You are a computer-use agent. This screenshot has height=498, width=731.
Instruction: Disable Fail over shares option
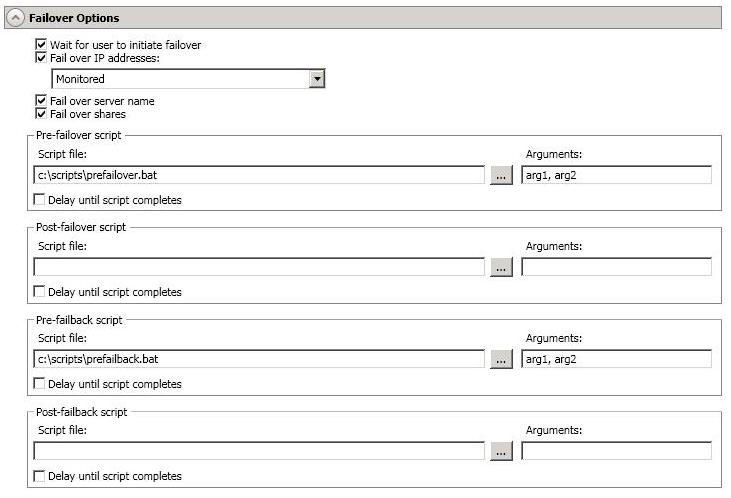tap(41, 113)
